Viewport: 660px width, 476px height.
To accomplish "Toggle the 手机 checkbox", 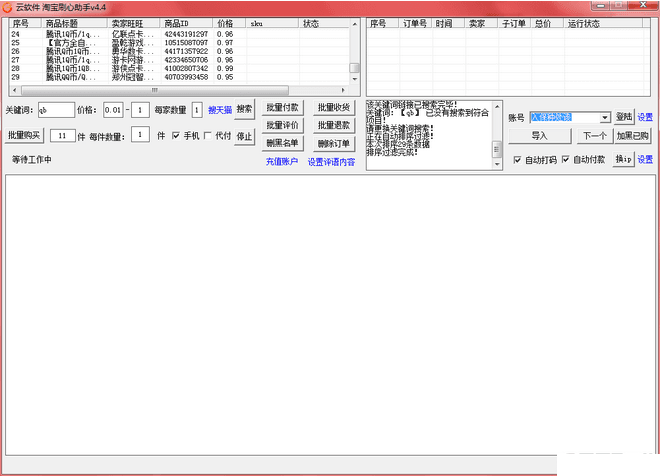I will (x=176, y=136).
